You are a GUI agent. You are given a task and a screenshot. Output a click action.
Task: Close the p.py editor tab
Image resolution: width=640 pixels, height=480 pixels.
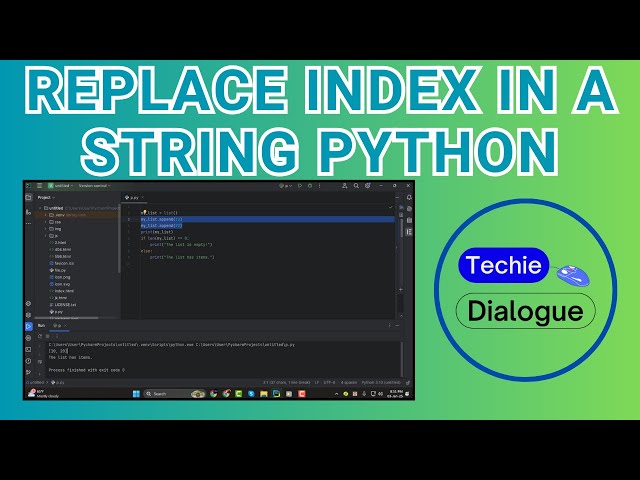(x=143, y=198)
